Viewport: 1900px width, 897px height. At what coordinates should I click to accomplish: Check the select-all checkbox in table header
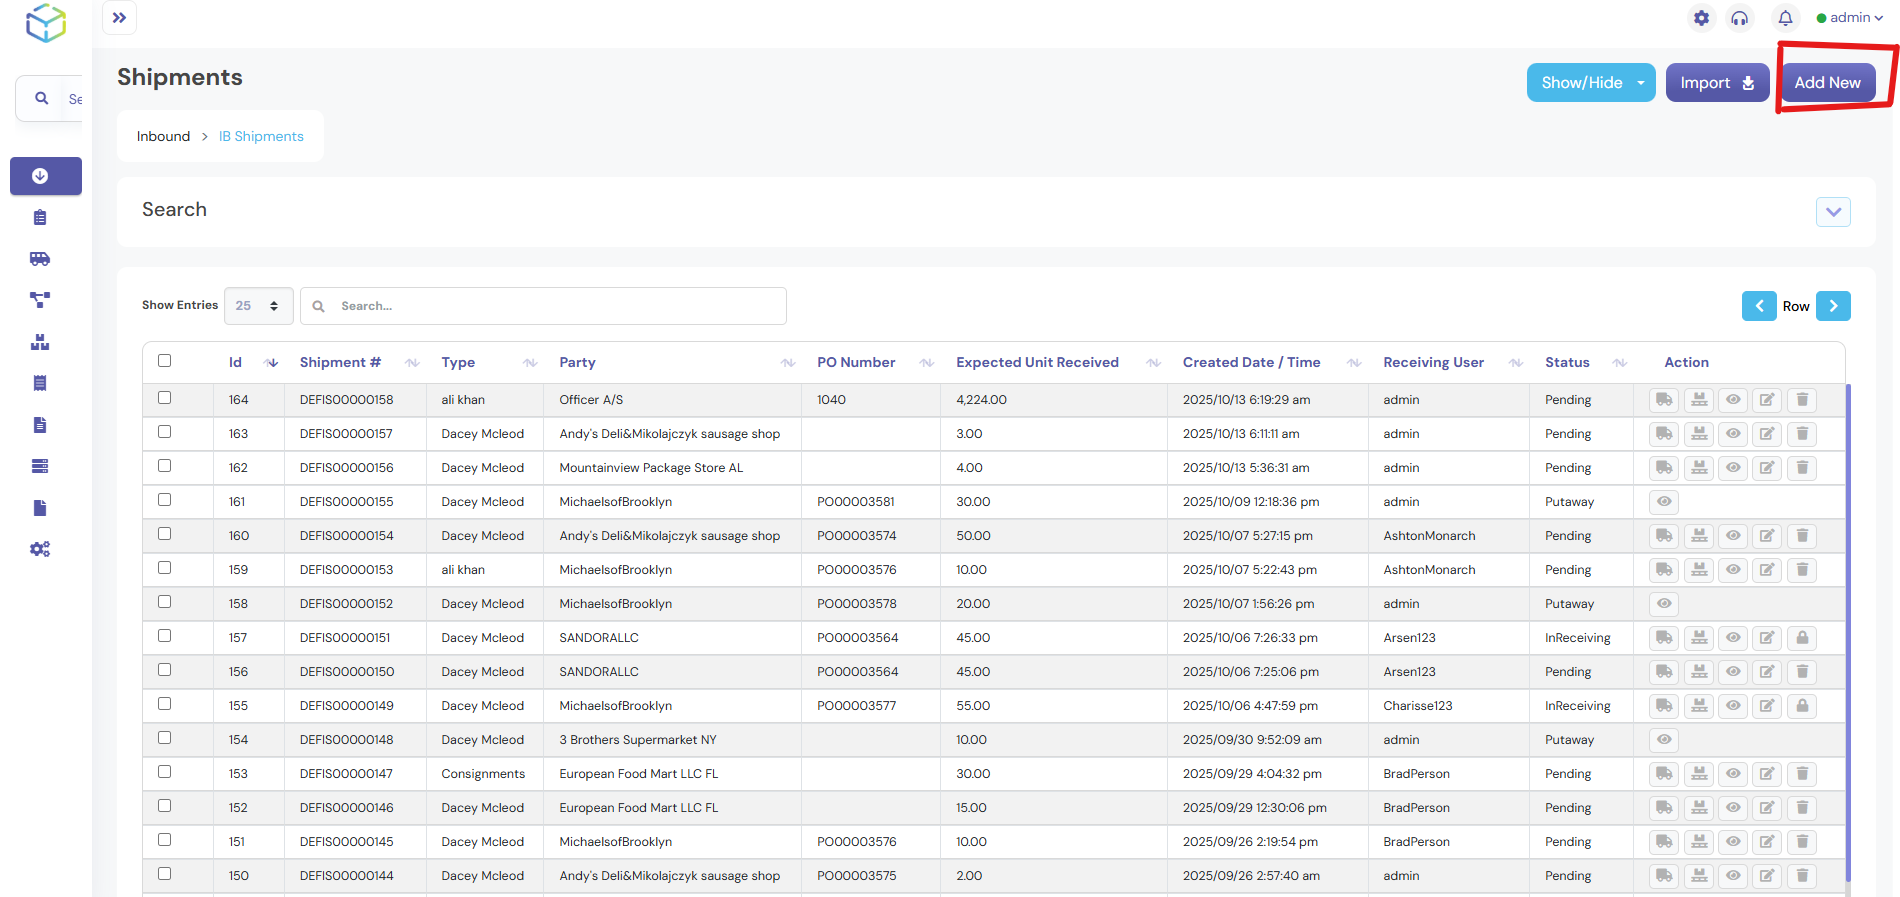tap(165, 361)
